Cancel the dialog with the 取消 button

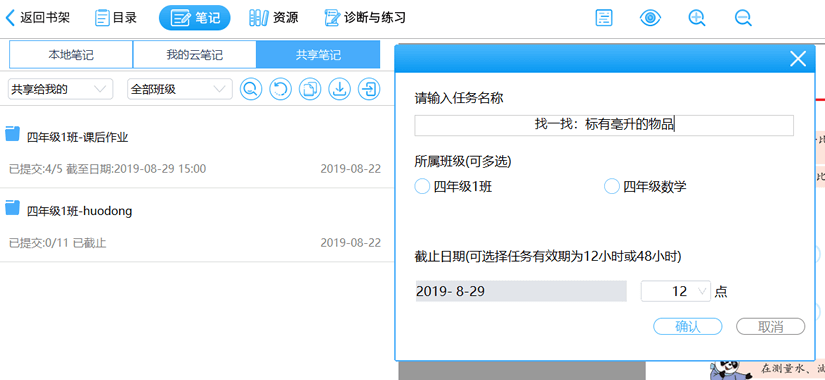pos(770,326)
